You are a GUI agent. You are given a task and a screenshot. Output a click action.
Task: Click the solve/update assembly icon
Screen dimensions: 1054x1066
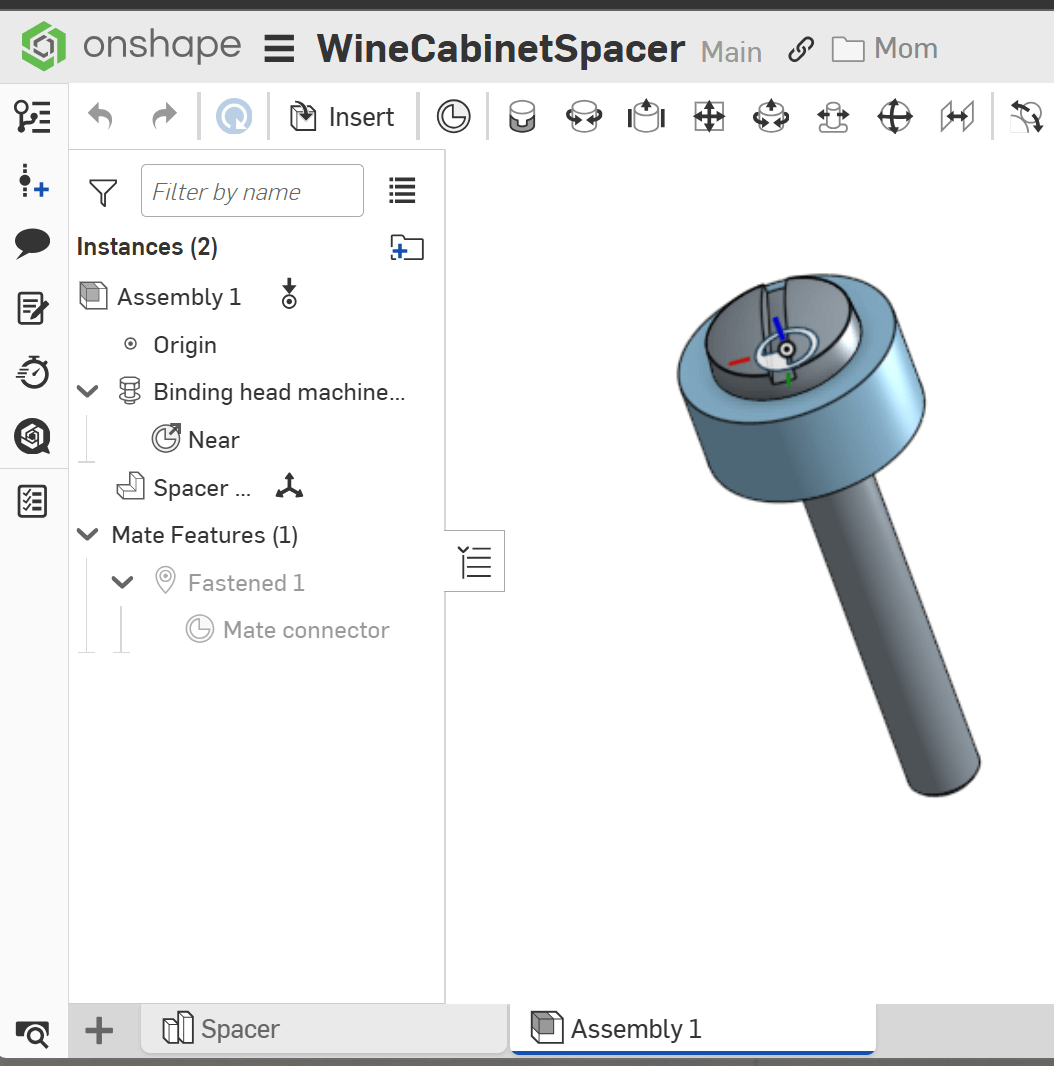[233, 116]
